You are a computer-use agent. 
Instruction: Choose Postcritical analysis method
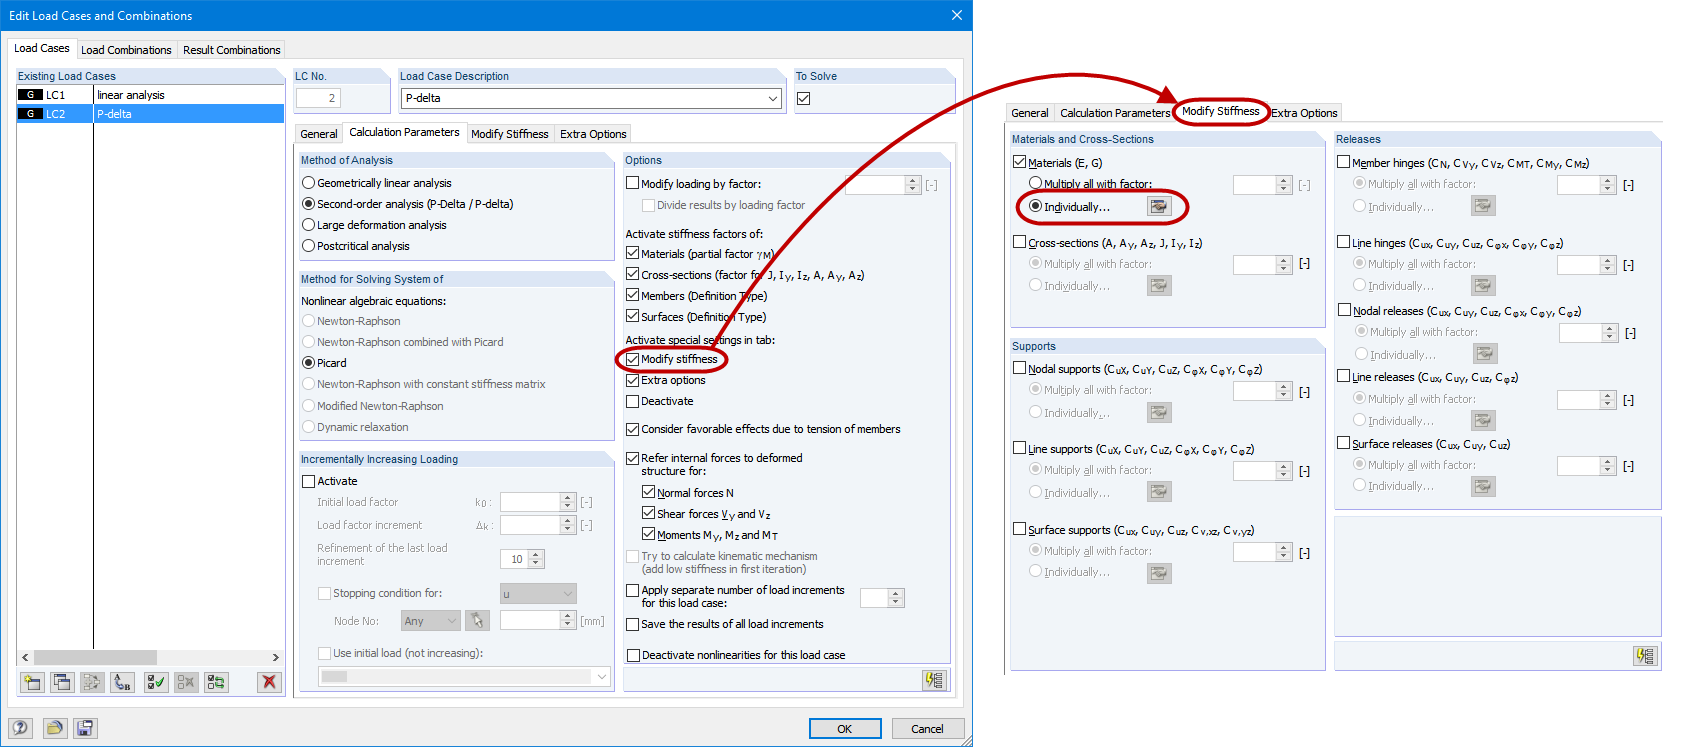pos(309,246)
